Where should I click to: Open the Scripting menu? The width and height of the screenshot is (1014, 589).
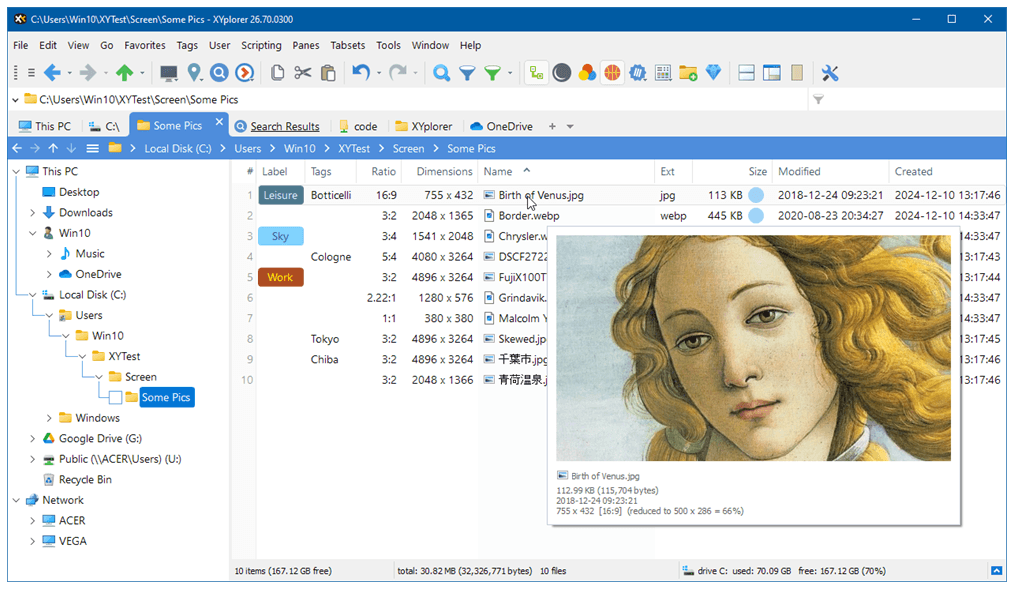[x=261, y=45]
